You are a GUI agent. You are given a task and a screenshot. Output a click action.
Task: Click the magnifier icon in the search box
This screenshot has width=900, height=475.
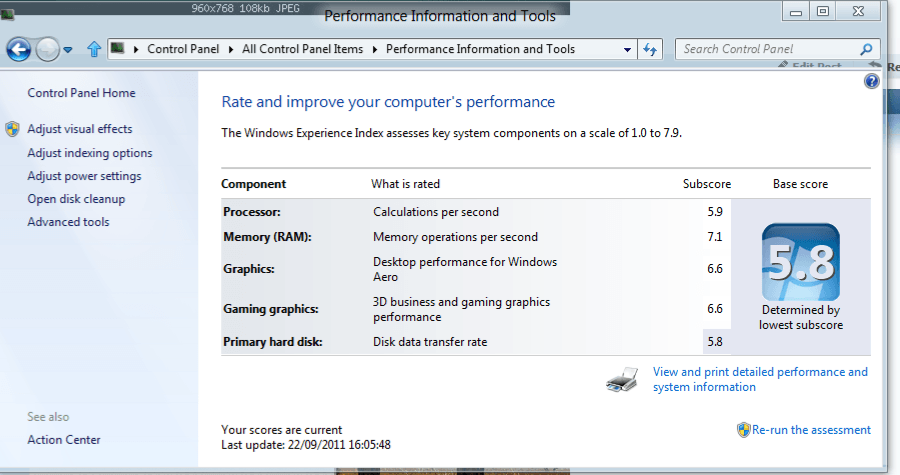coord(866,49)
